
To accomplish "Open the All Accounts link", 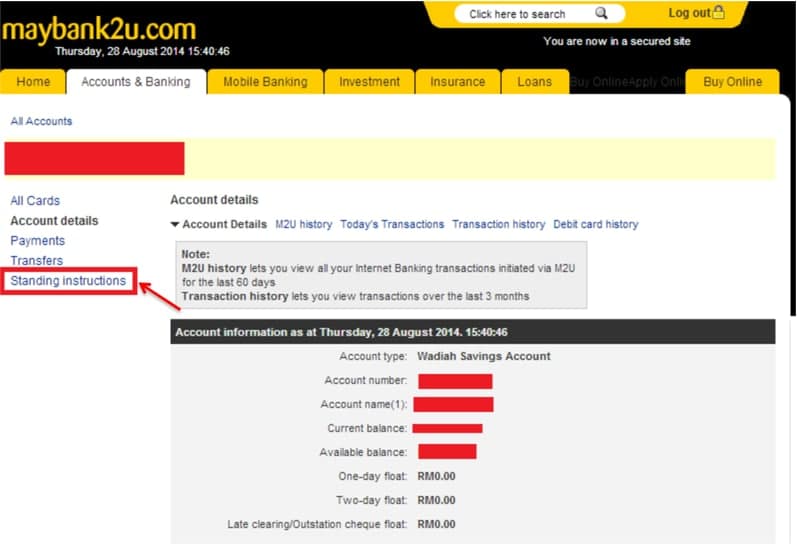I will (x=41, y=121).
